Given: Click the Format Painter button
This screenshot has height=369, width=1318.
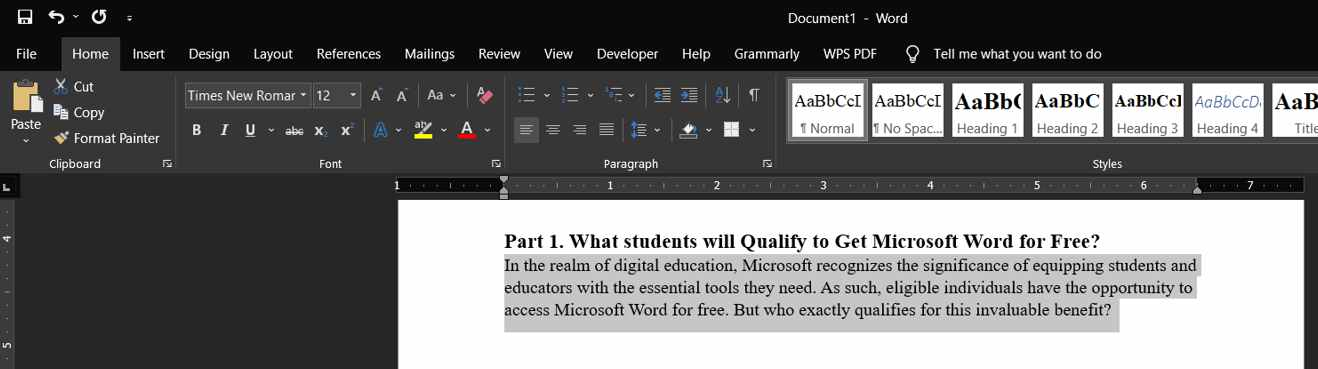Looking at the screenshot, I should pos(107,138).
